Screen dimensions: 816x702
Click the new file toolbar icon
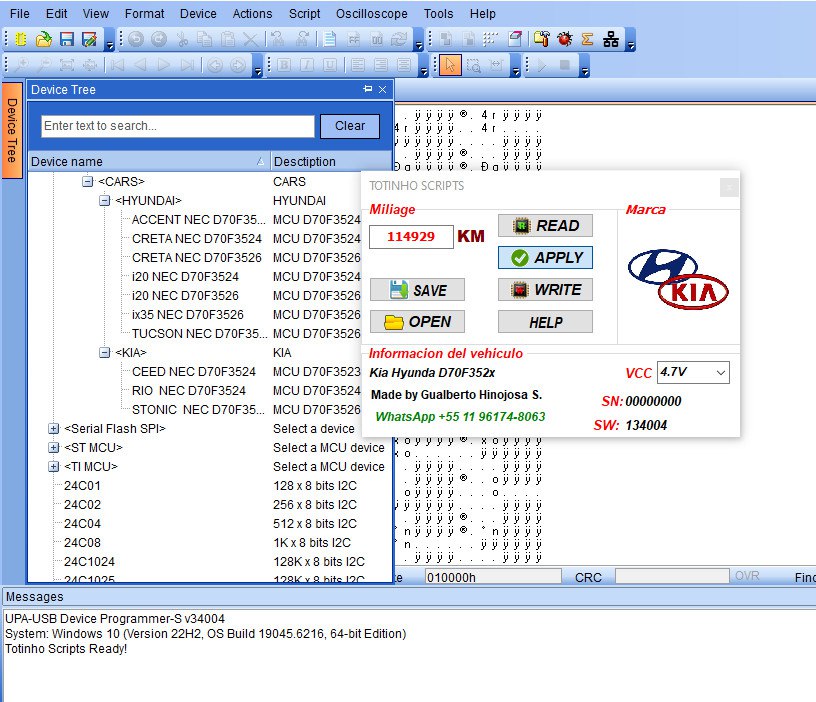click(x=21, y=40)
